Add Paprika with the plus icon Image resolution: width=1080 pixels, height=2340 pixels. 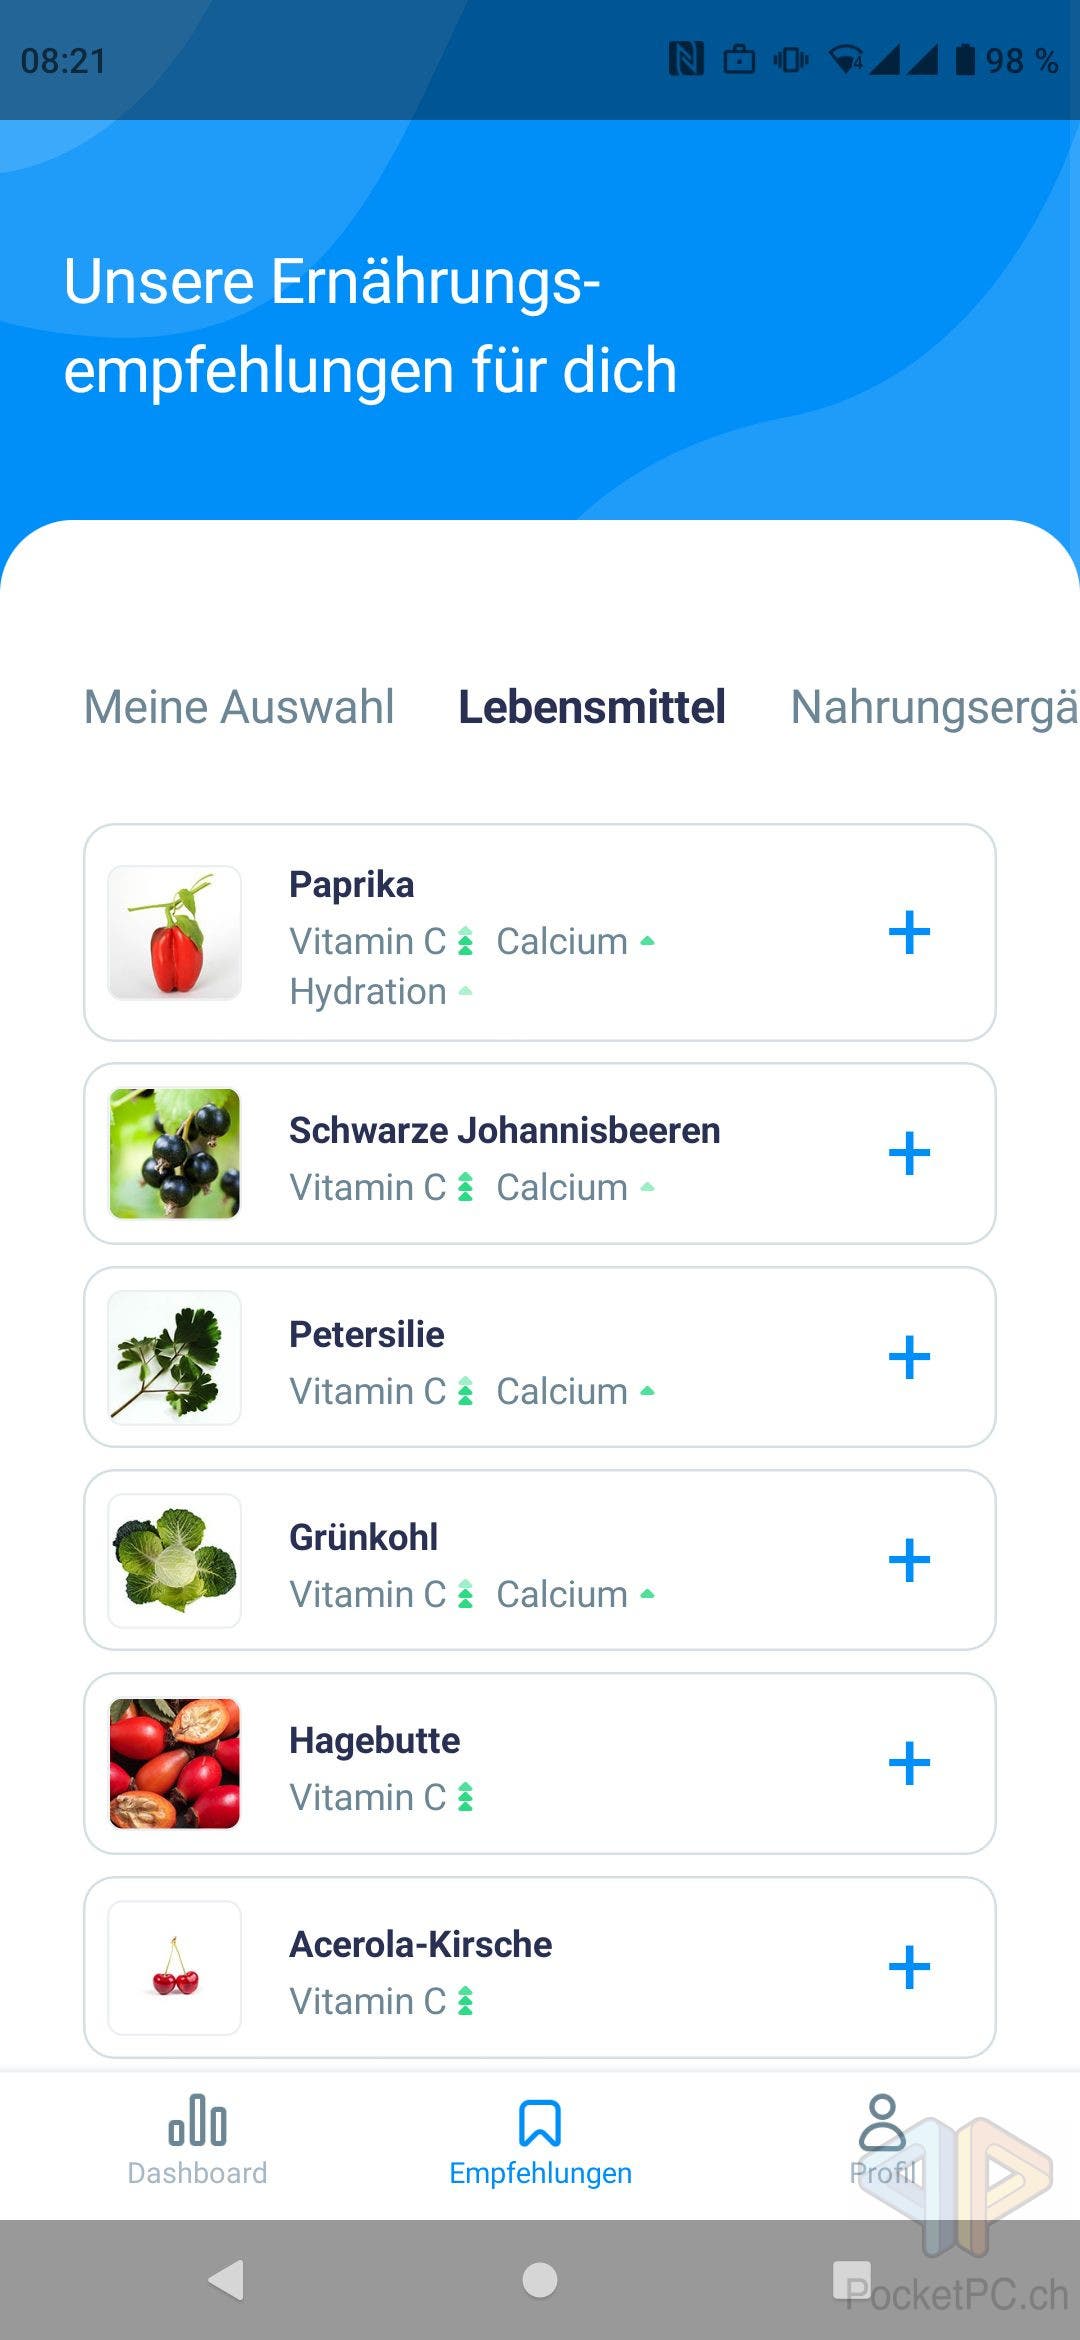tap(909, 933)
